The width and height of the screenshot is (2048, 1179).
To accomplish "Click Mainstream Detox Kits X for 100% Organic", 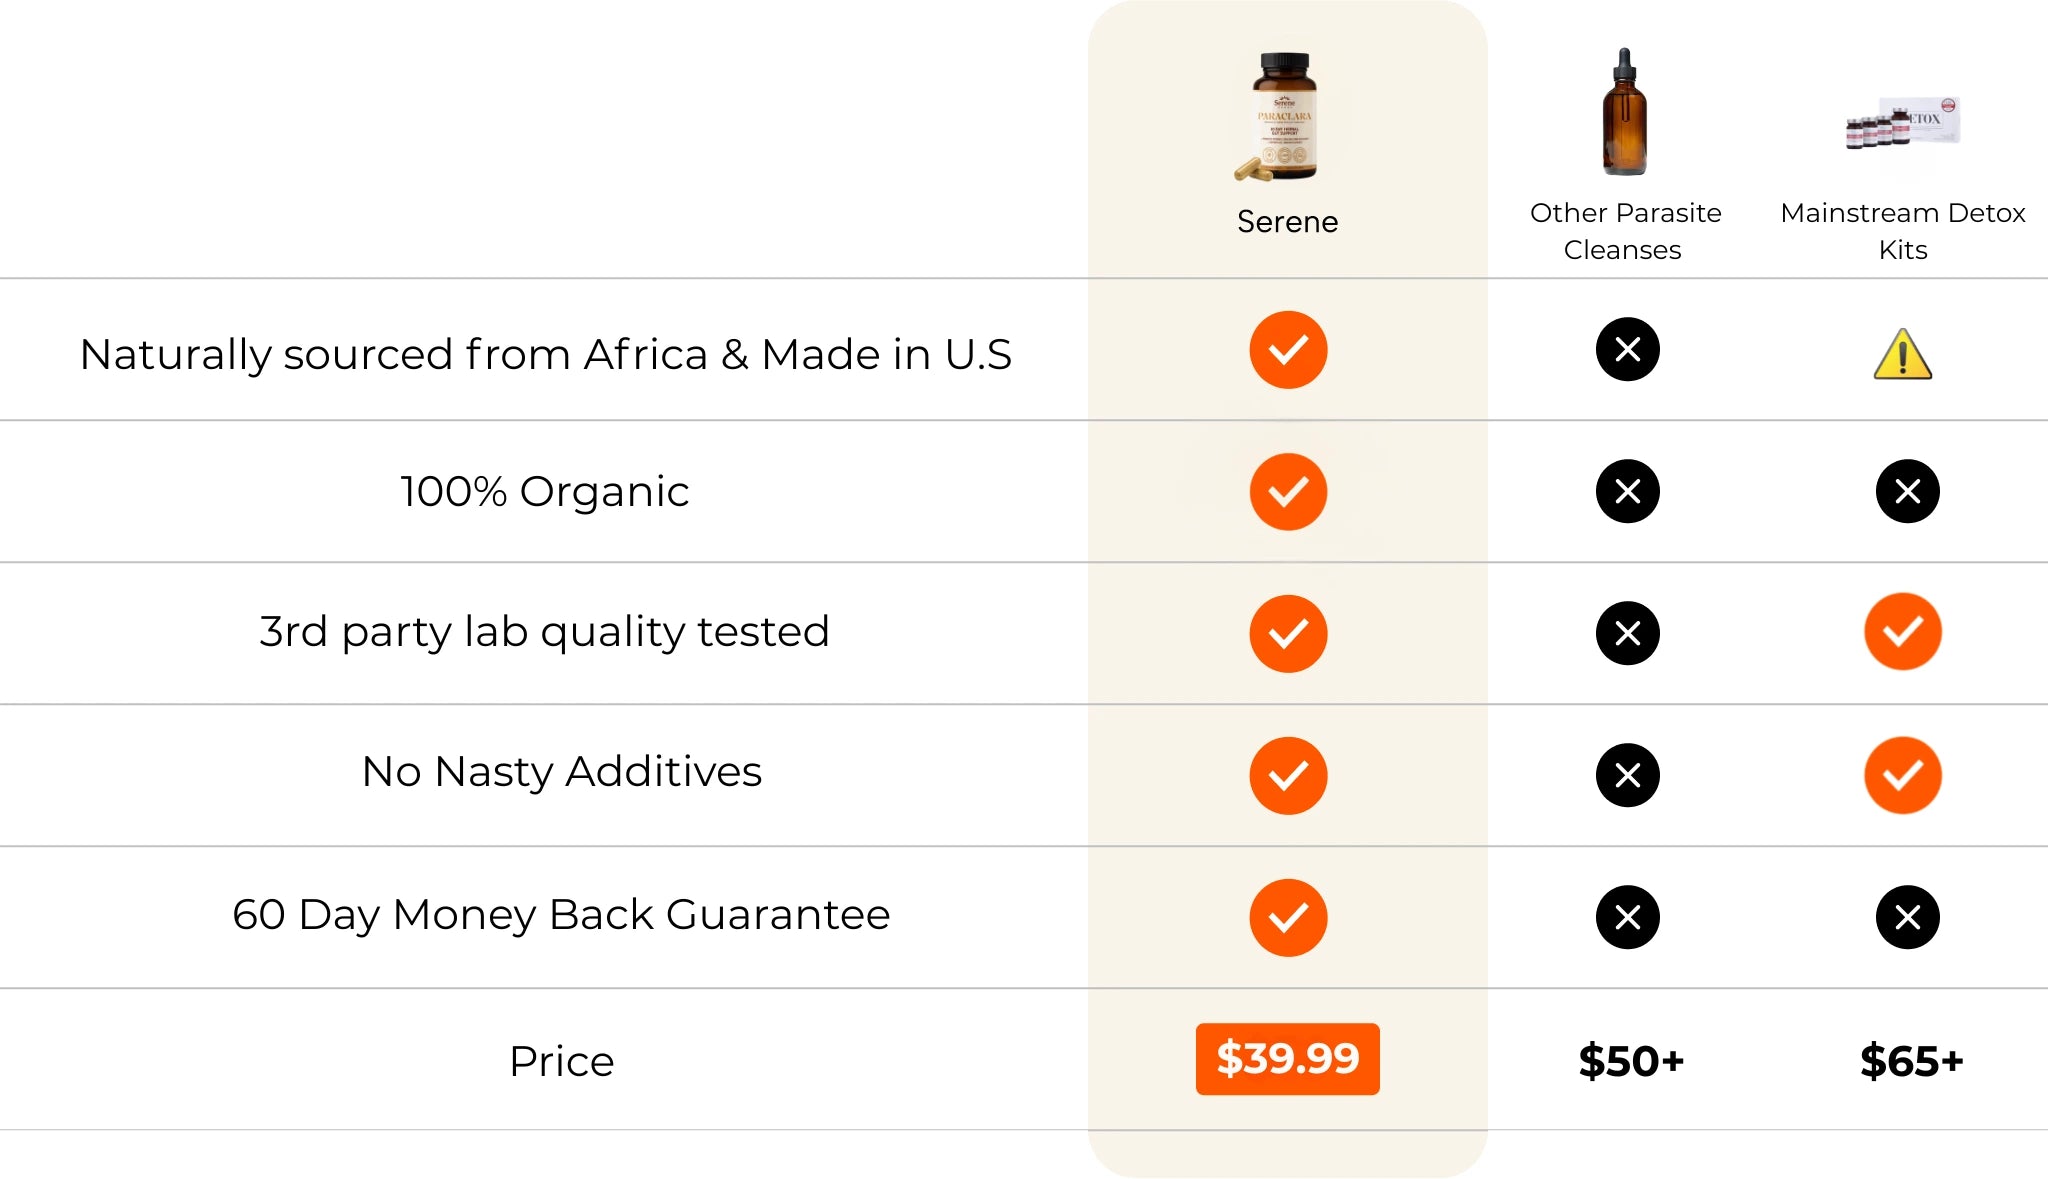I will click(x=1907, y=491).
